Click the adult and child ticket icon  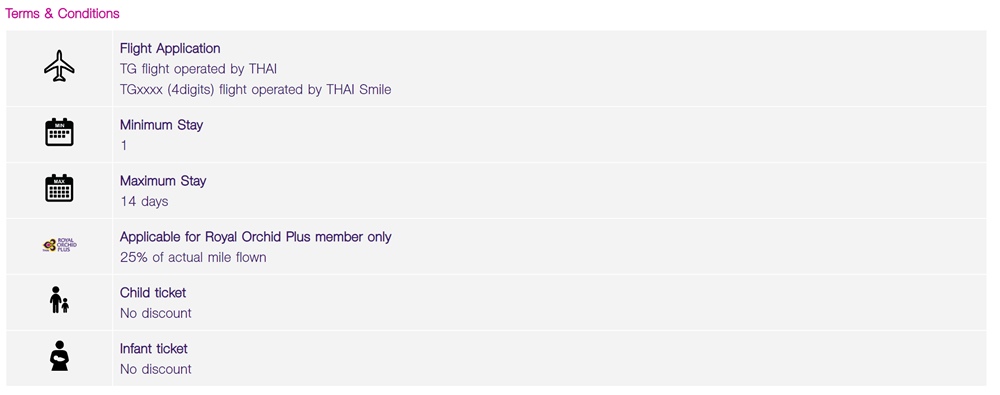[59, 300]
